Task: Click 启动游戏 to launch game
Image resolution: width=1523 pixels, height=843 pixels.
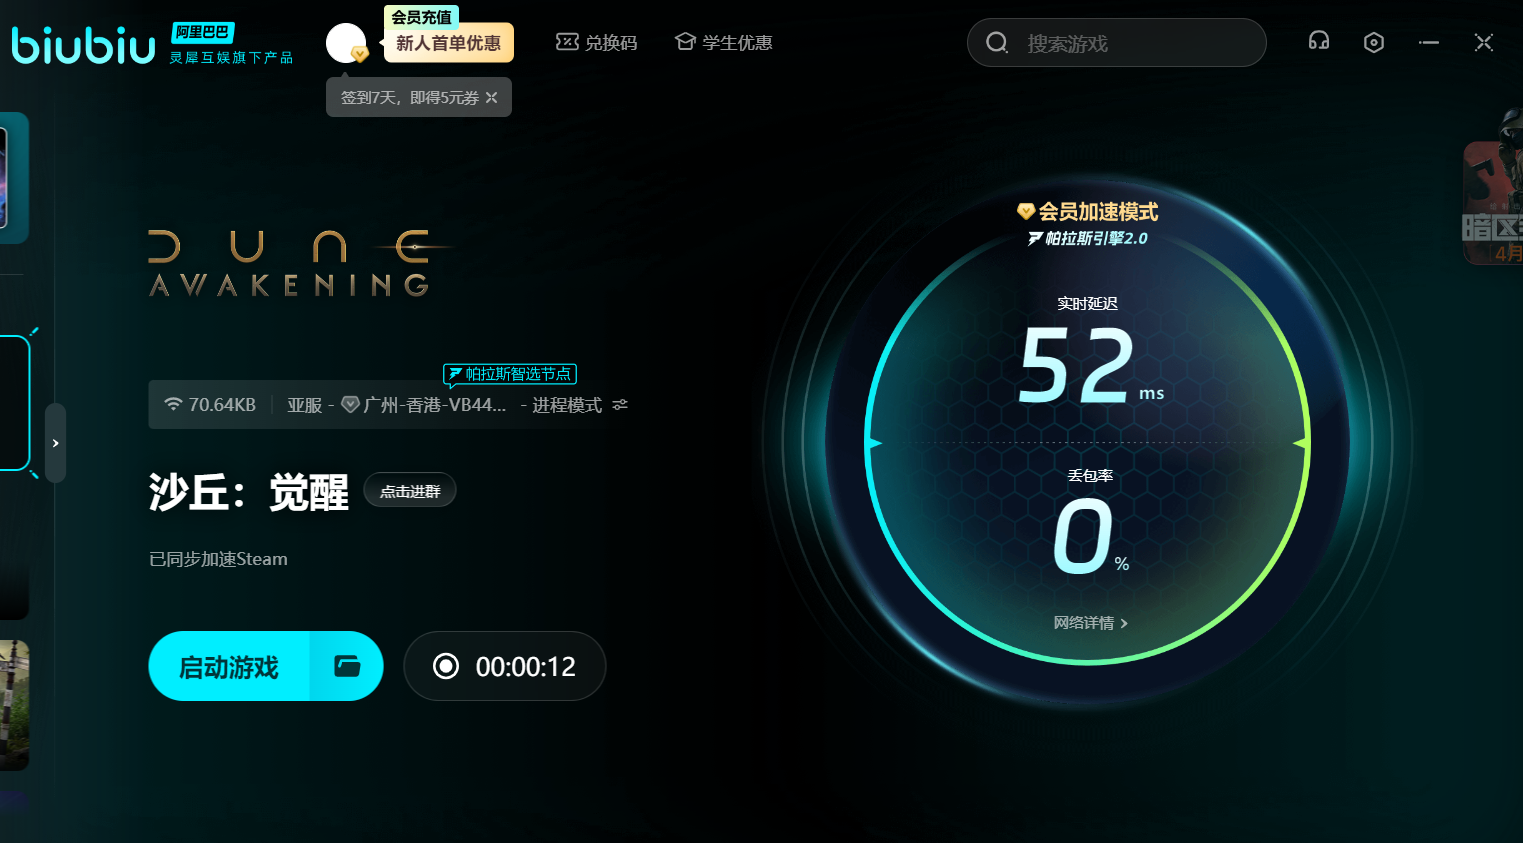Action: [x=229, y=666]
